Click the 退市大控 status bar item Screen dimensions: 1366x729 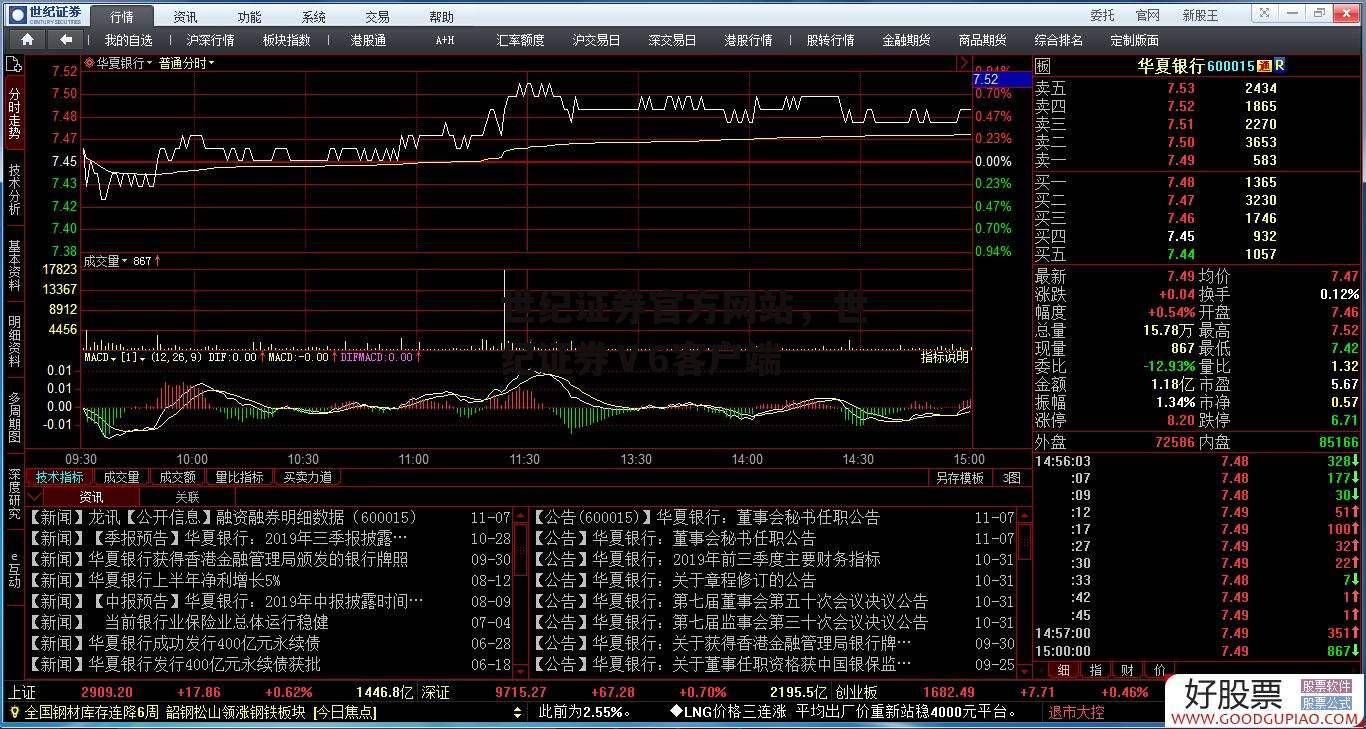click(1076, 712)
